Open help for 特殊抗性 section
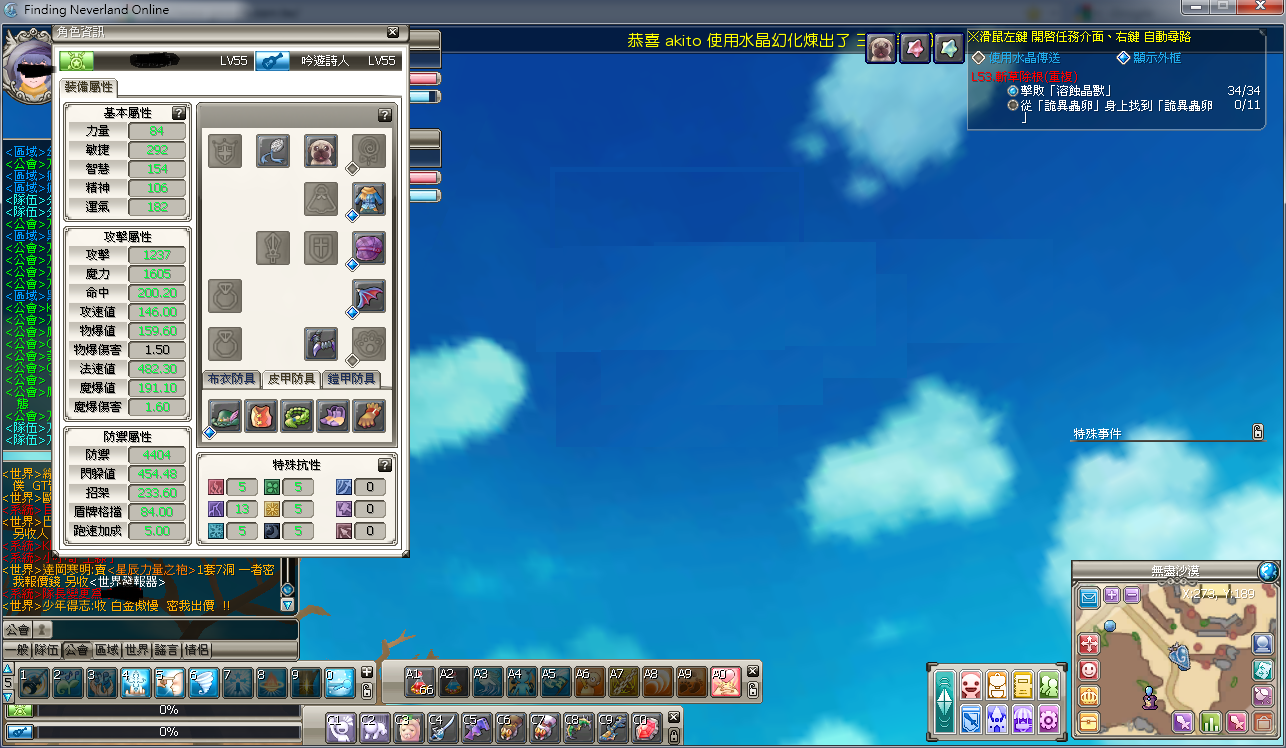Image resolution: width=1286 pixels, height=748 pixels. pyautogui.click(x=385, y=465)
